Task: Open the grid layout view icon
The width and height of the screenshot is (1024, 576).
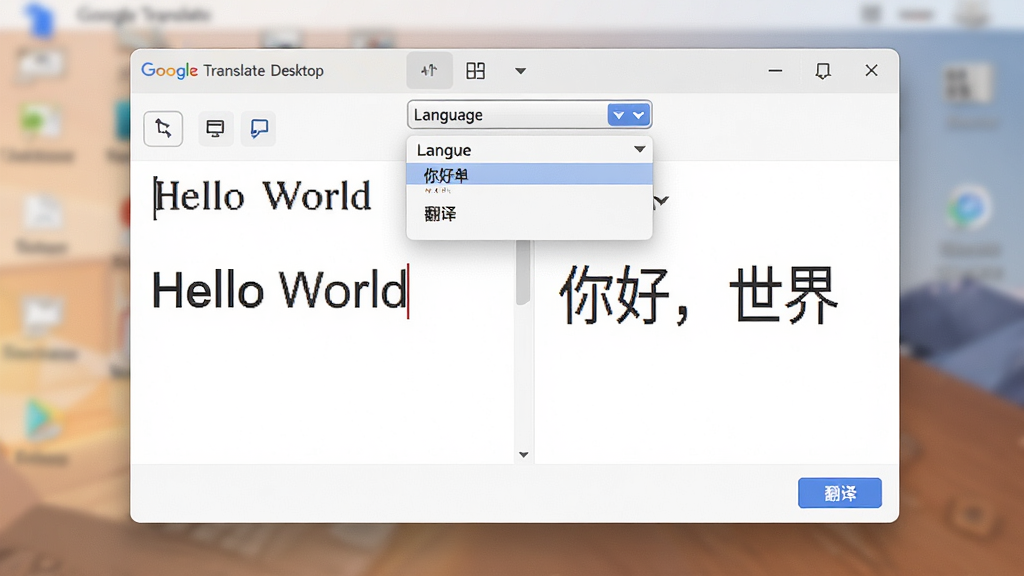Action: 475,71
